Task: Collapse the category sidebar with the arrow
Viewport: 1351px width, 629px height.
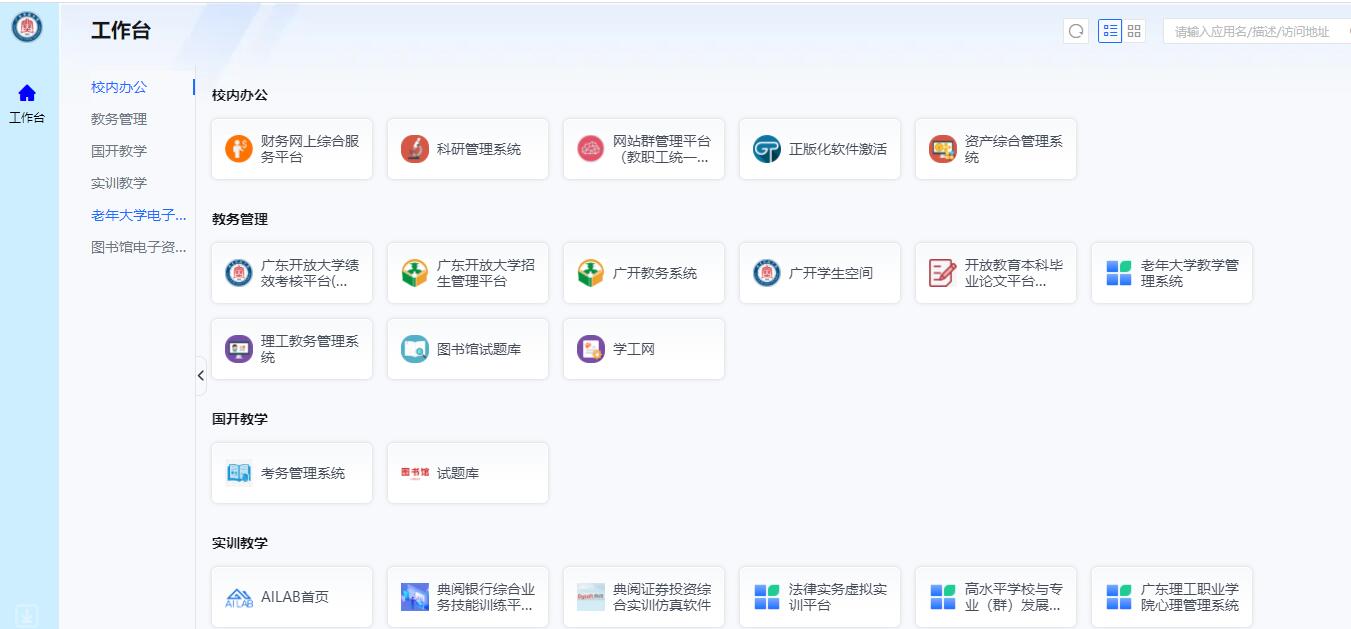Action: pos(200,375)
